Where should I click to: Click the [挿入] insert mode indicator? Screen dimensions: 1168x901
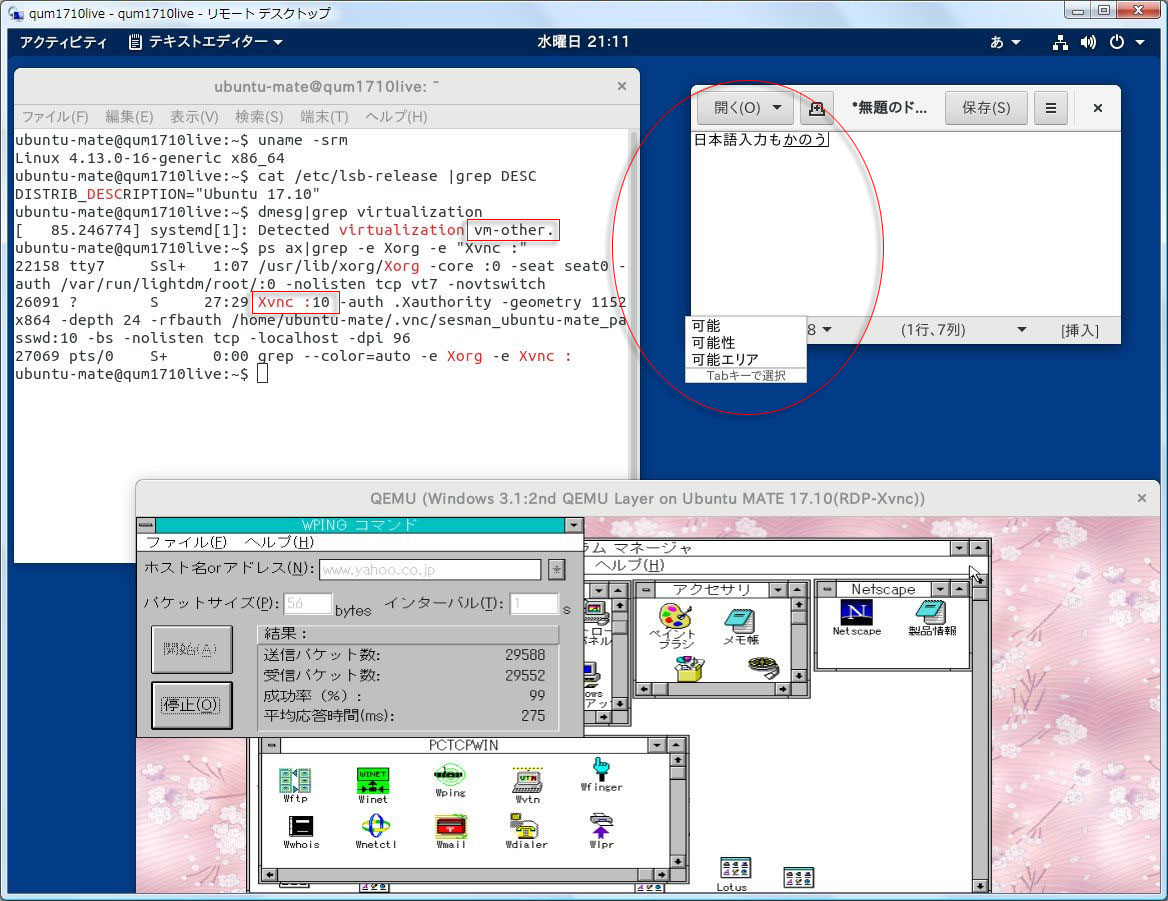tap(1079, 330)
